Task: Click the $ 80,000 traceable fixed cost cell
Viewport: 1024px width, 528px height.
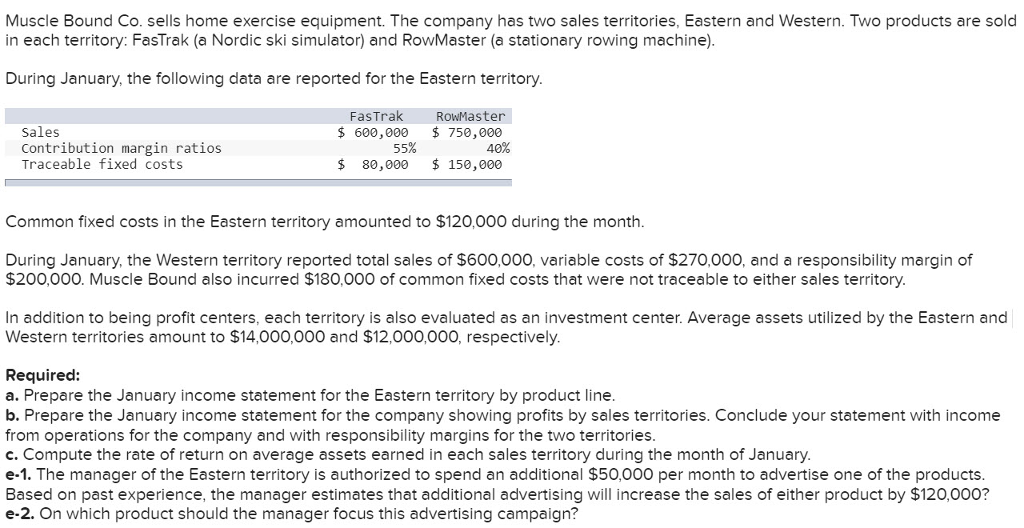Action: (373, 164)
